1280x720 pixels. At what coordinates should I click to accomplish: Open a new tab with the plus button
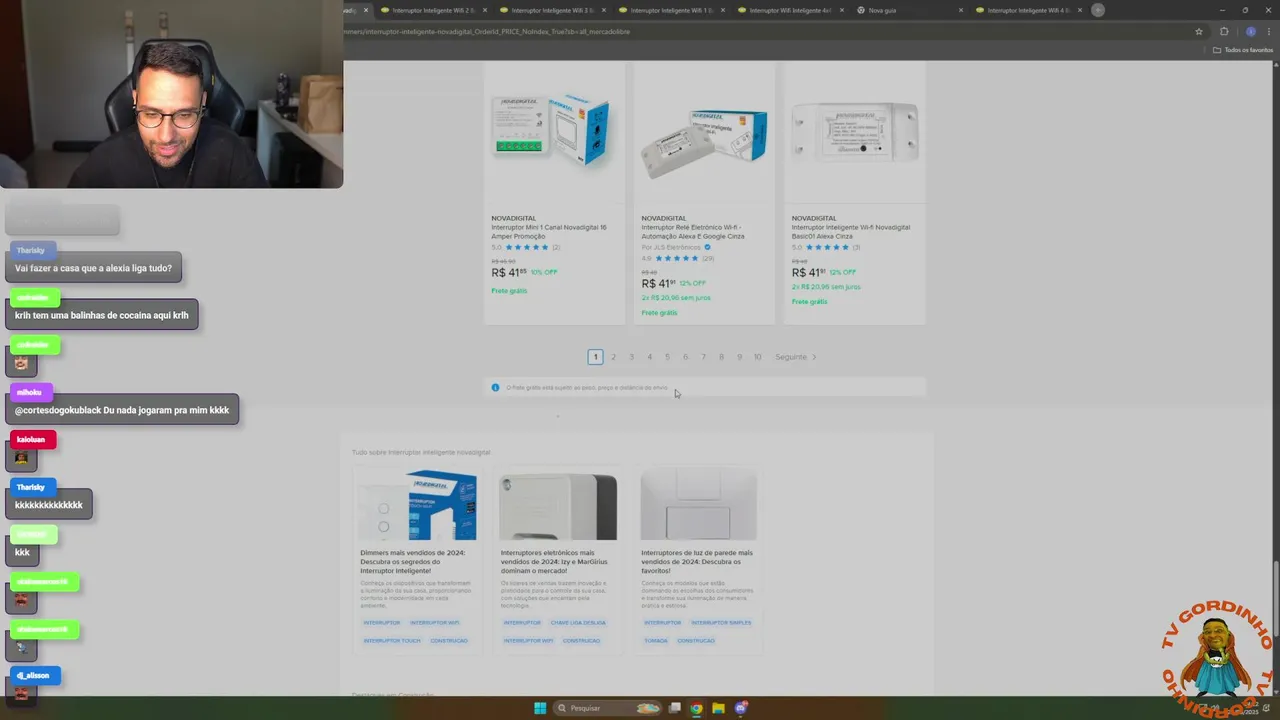tap(1098, 10)
